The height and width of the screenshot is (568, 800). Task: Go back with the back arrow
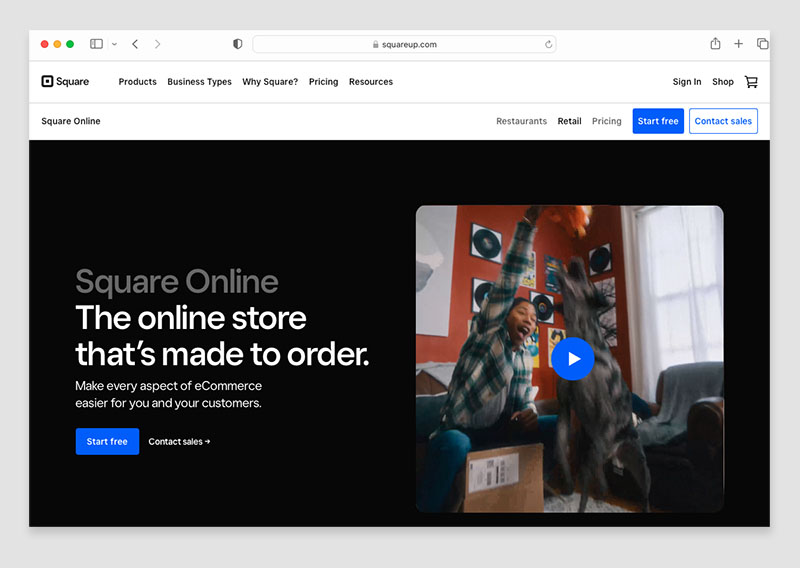(x=135, y=44)
